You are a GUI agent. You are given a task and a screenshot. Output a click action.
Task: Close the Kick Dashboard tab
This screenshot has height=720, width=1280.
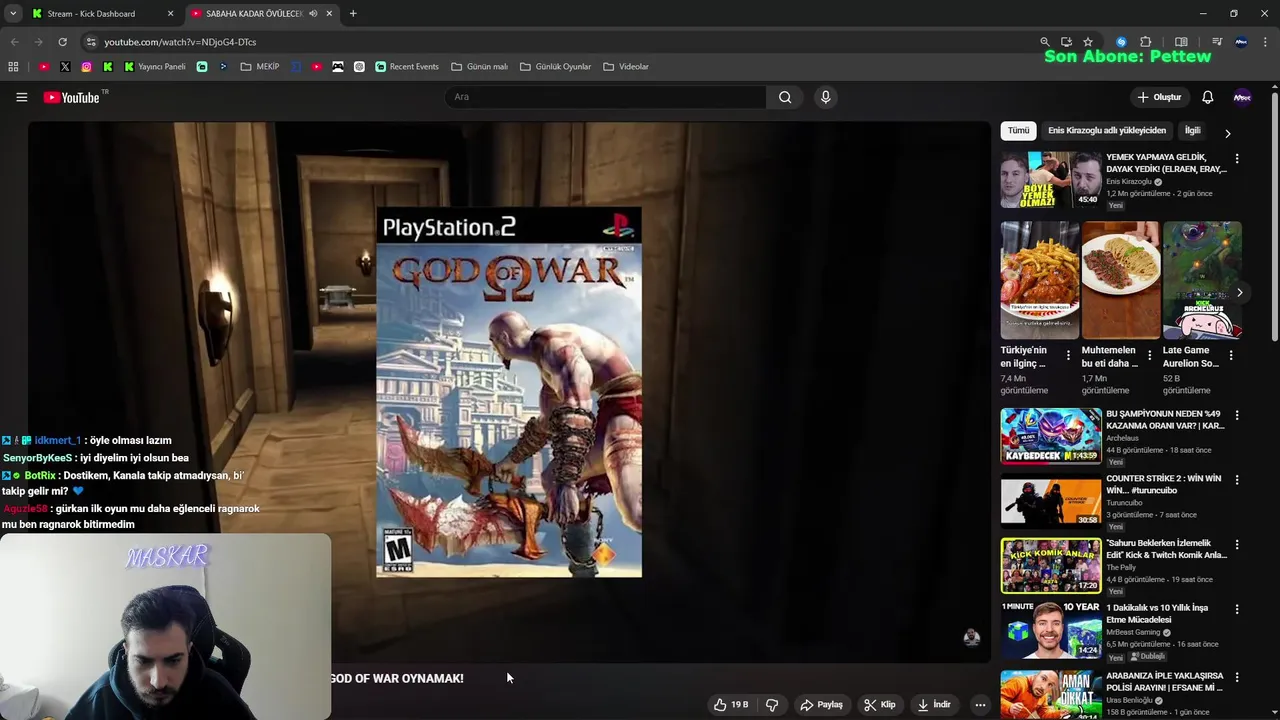pyautogui.click(x=170, y=14)
